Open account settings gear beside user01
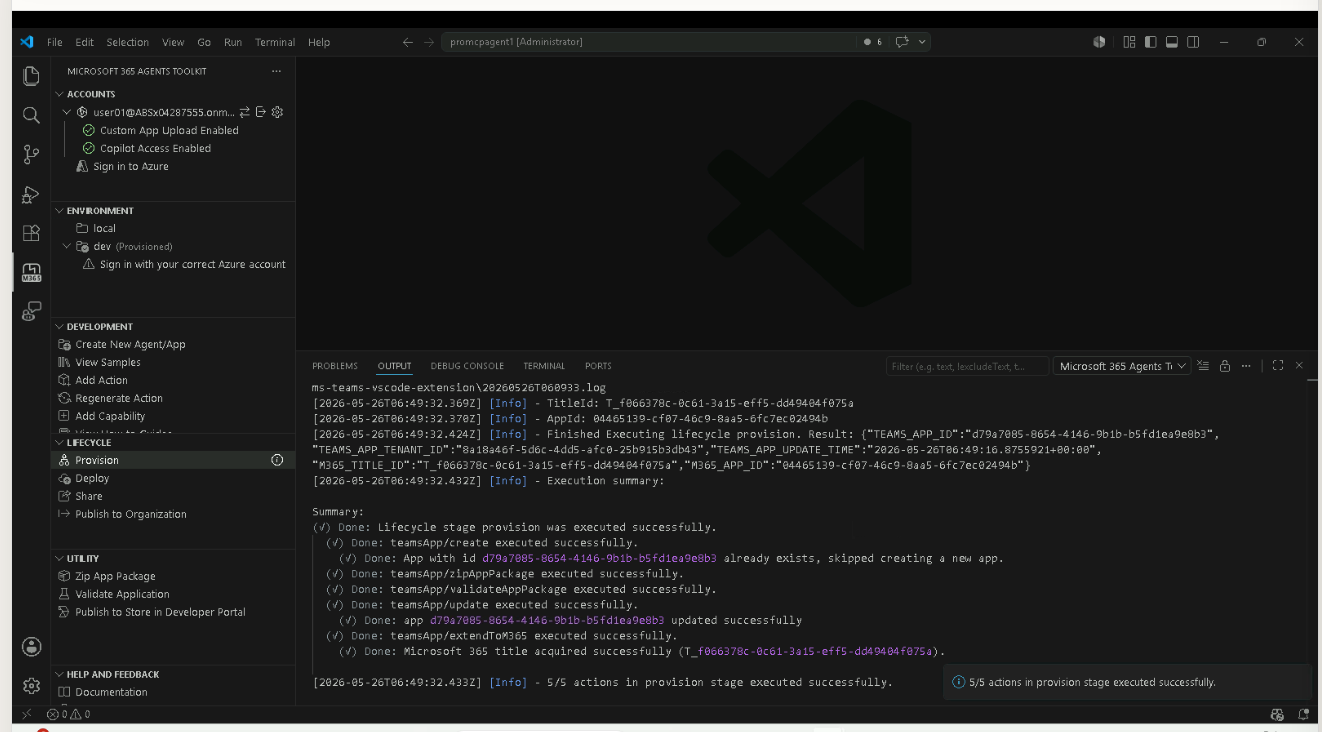Image resolution: width=1322 pixels, height=732 pixels. pos(278,112)
